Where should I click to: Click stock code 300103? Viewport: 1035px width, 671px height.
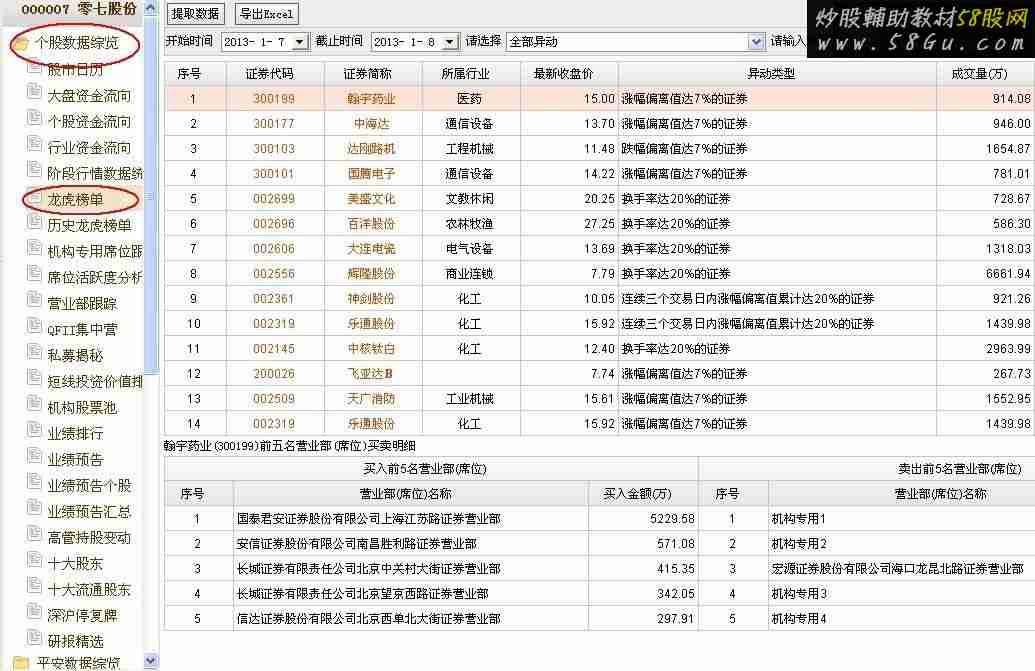[x=274, y=149]
